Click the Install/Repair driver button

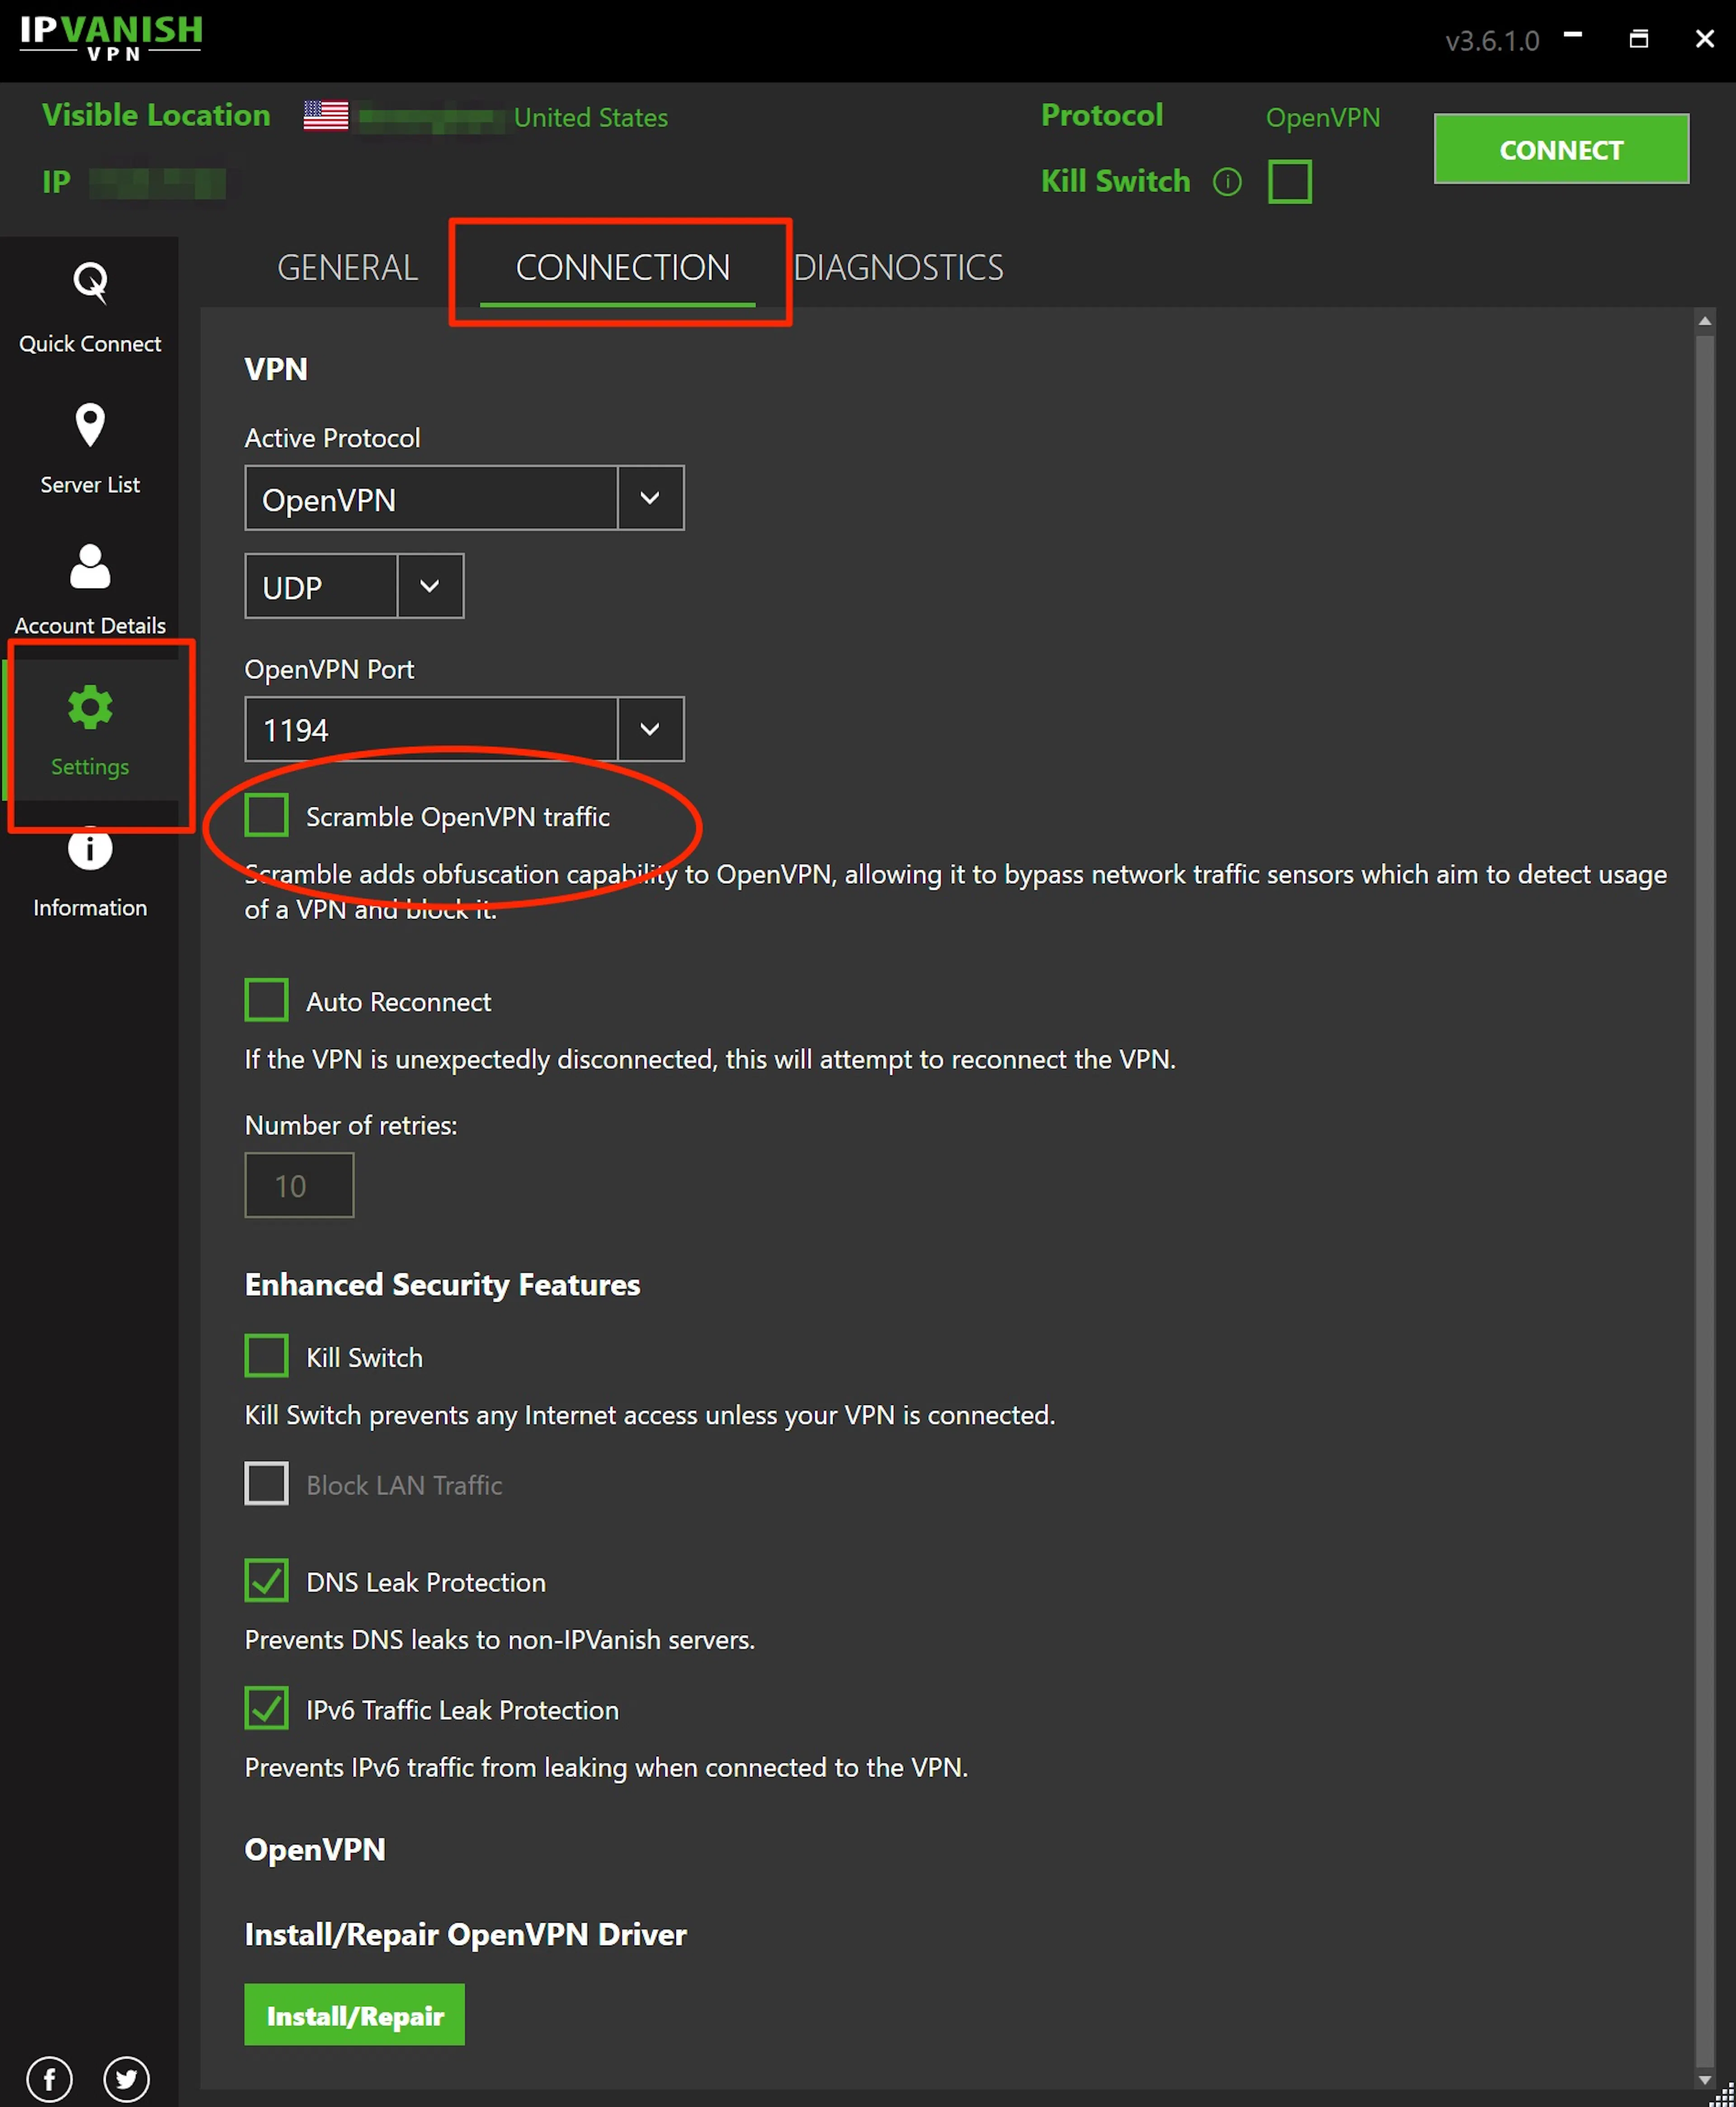[354, 2014]
